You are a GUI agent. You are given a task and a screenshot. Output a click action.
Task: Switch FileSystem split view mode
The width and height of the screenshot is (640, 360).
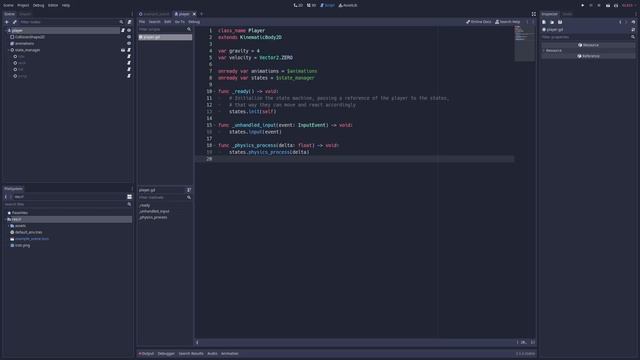pyautogui.click(x=129, y=197)
